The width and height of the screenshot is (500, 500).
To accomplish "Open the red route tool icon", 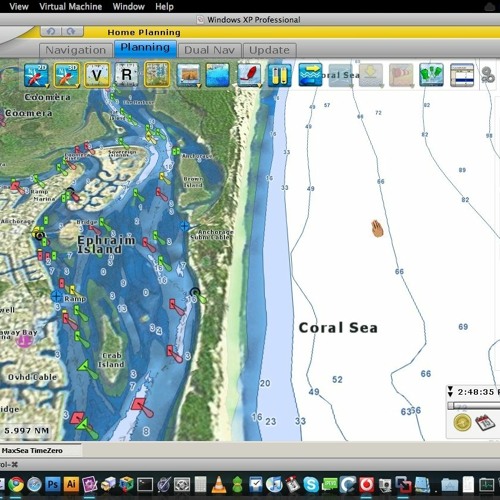I will 249,75.
